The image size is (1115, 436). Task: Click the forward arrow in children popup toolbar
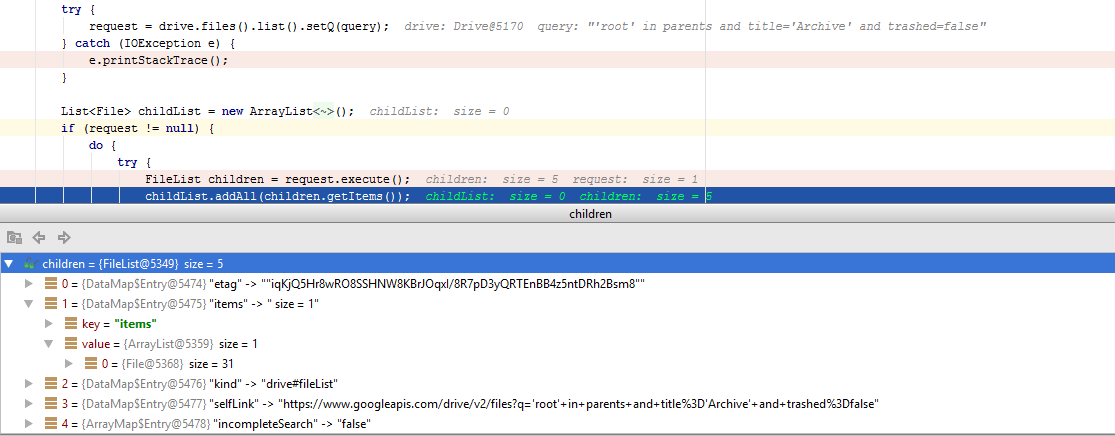[64, 238]
